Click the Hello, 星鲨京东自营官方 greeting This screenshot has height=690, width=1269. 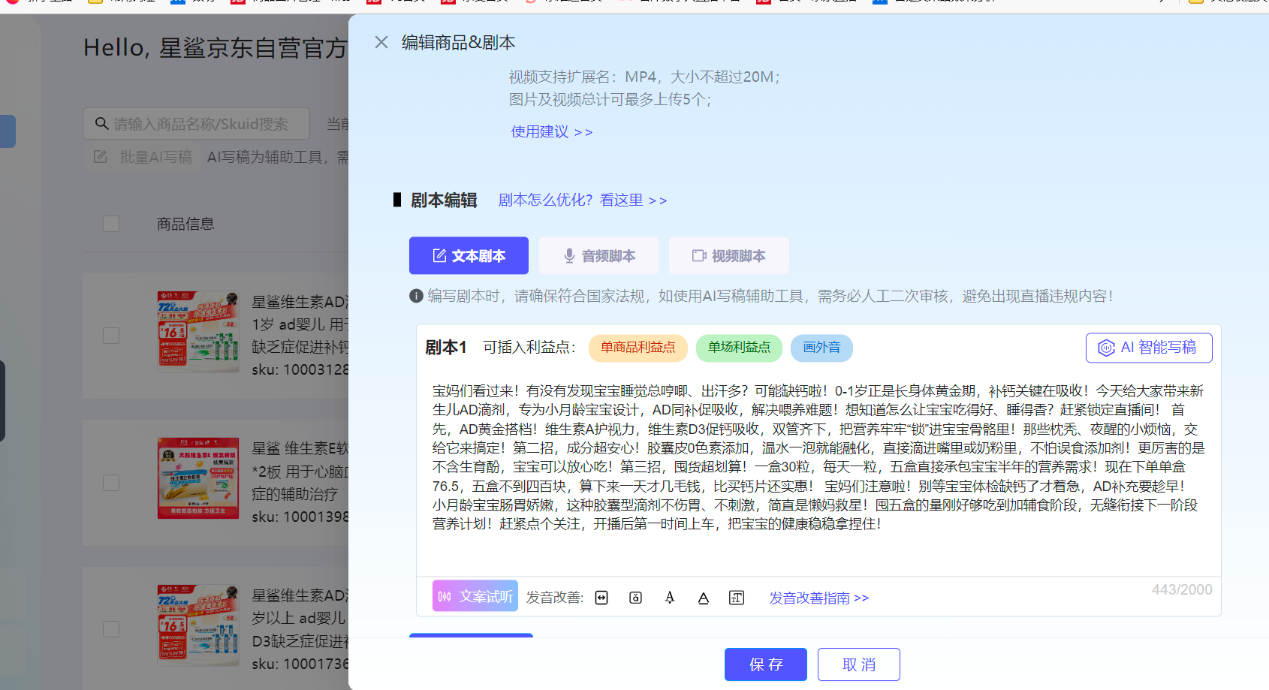[215, 48]
